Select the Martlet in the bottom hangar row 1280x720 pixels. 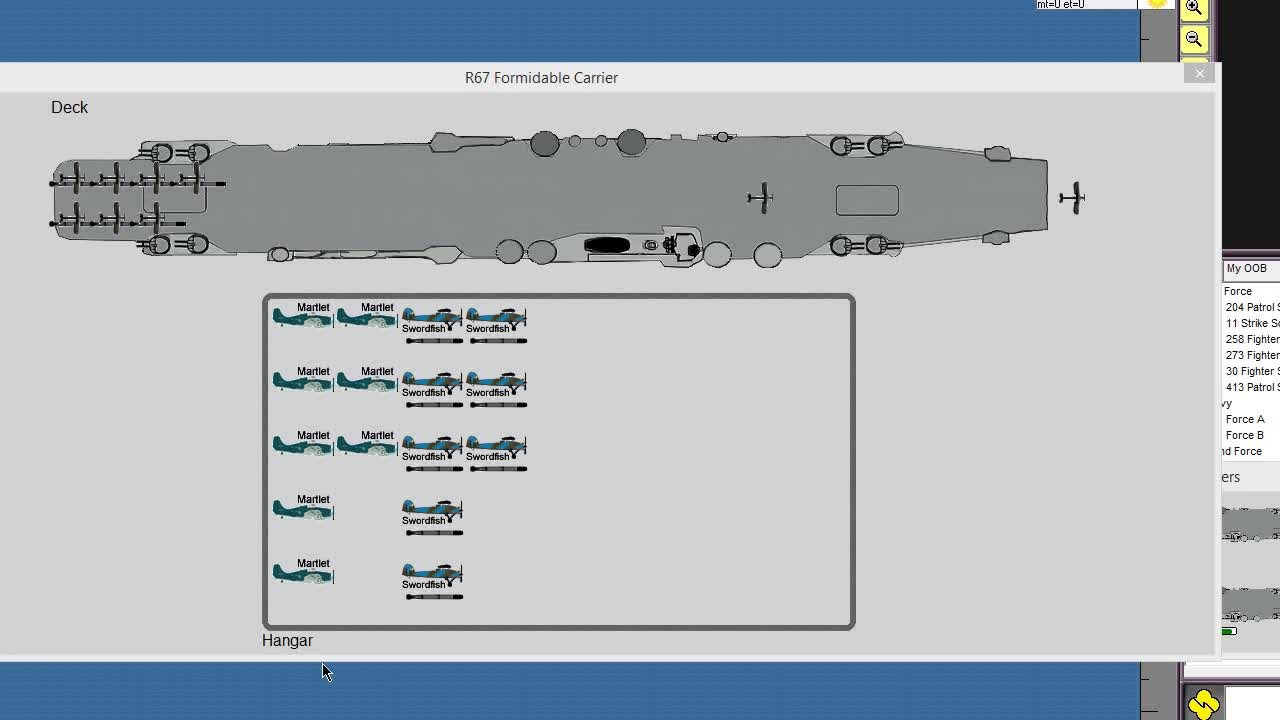302,573
